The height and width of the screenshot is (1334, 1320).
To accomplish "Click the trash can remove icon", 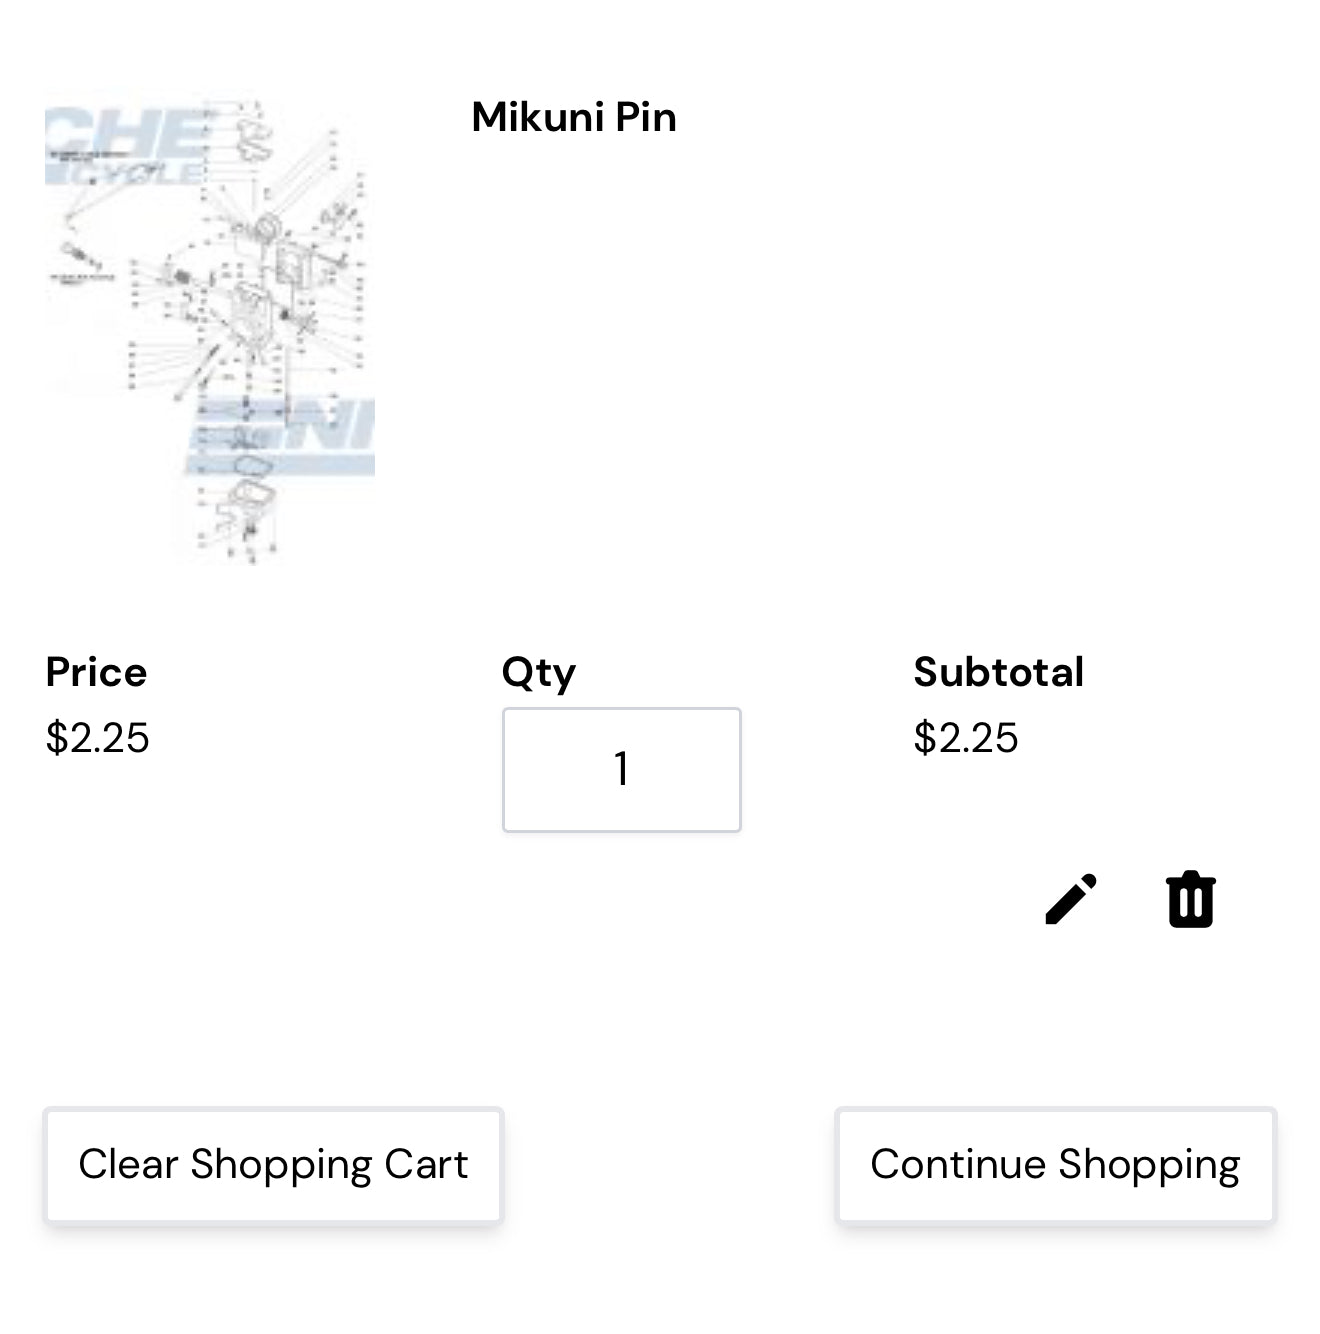I will 1190,899.
